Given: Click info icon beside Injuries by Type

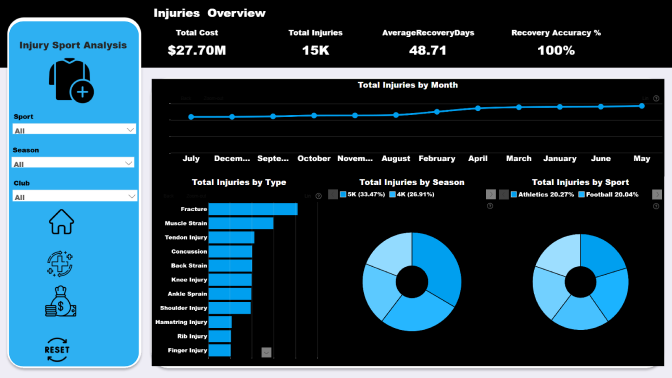Looking at the screenshot, I should (x=318, y=196).
